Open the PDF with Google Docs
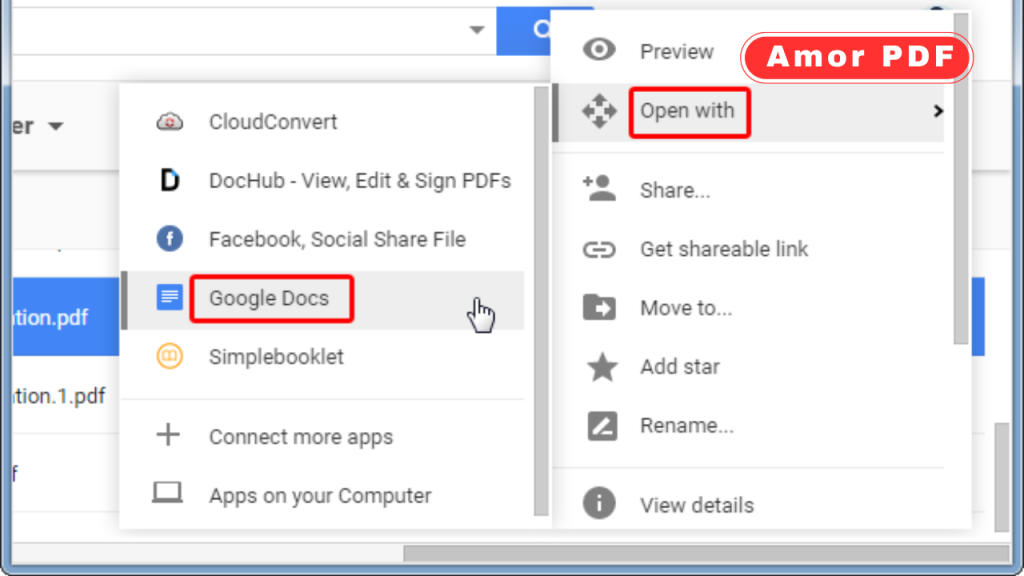 pos(270,298)
